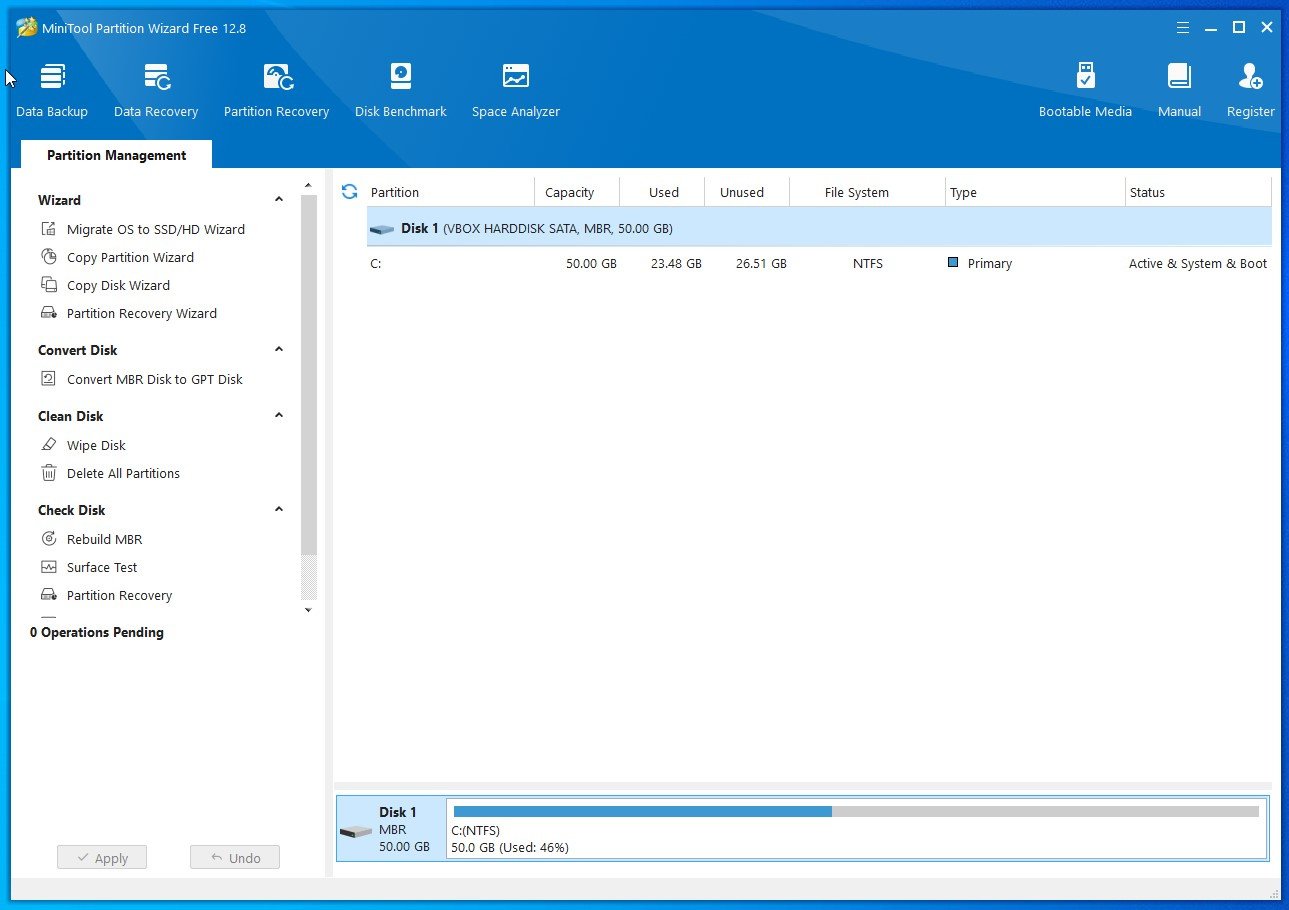
Task: Click the Delete All Partitions trash icon
Action: click(x=48, y=473)
